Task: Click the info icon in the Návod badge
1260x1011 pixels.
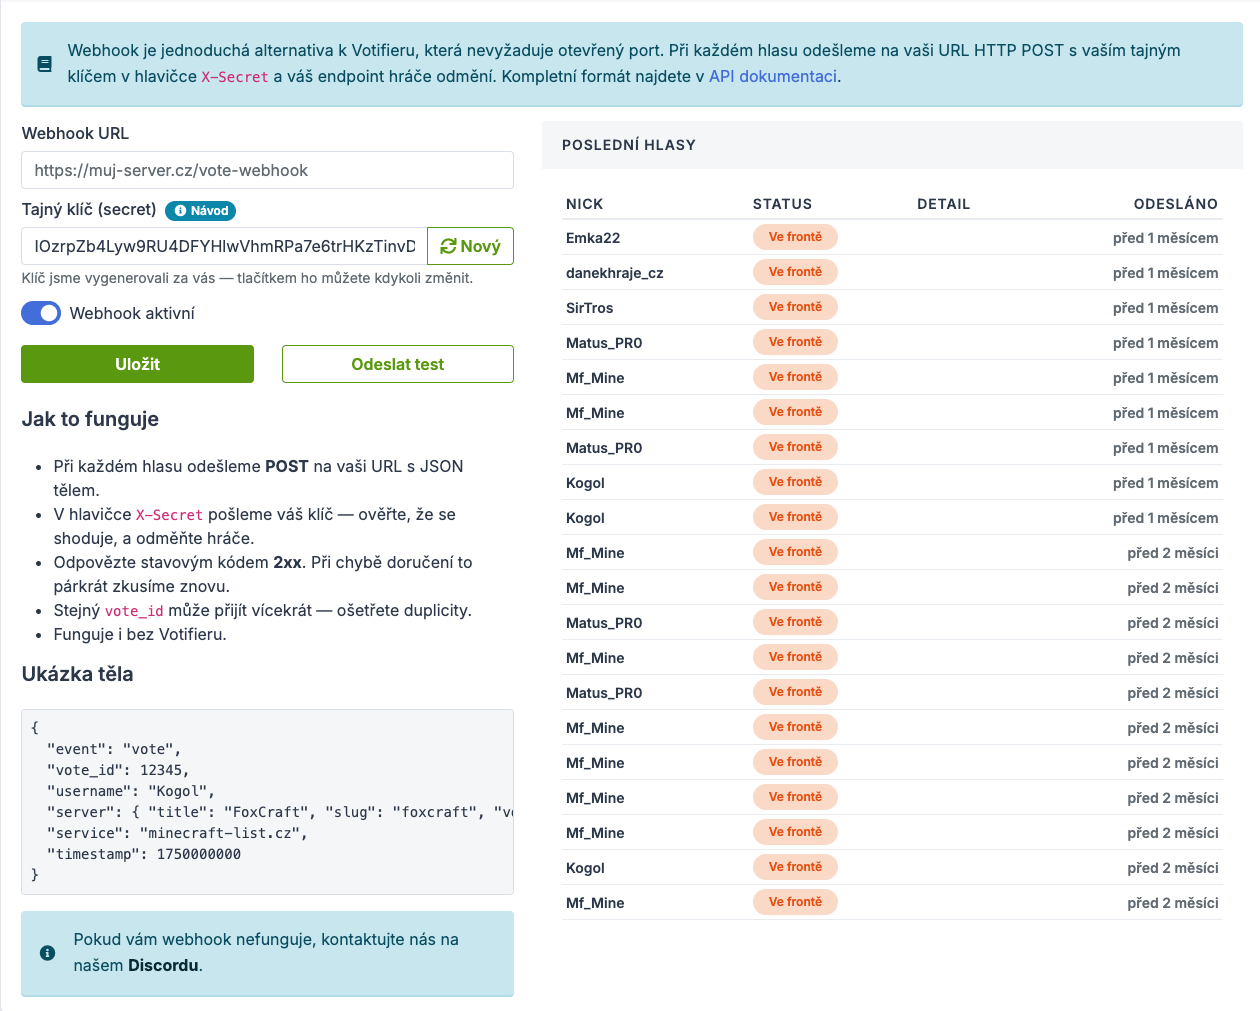Action: coord(180,211)
